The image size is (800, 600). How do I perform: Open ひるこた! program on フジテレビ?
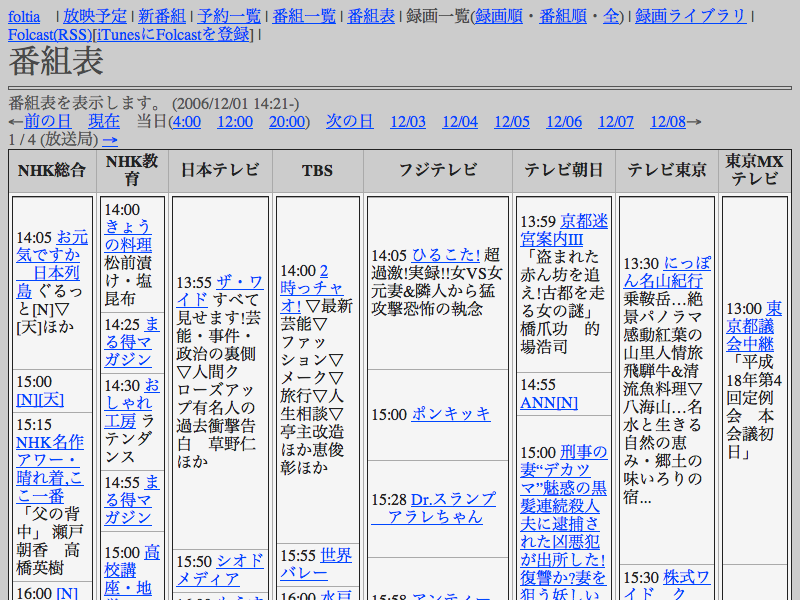point(444,255)
